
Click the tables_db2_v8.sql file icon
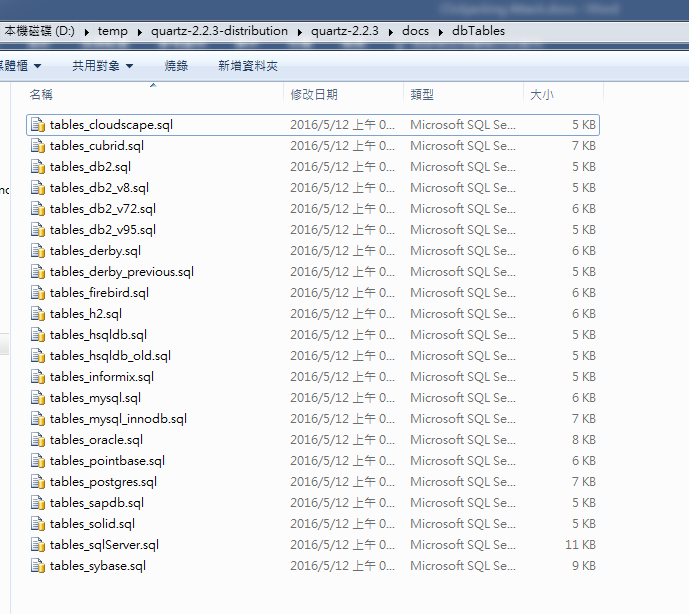coord(38,188)
